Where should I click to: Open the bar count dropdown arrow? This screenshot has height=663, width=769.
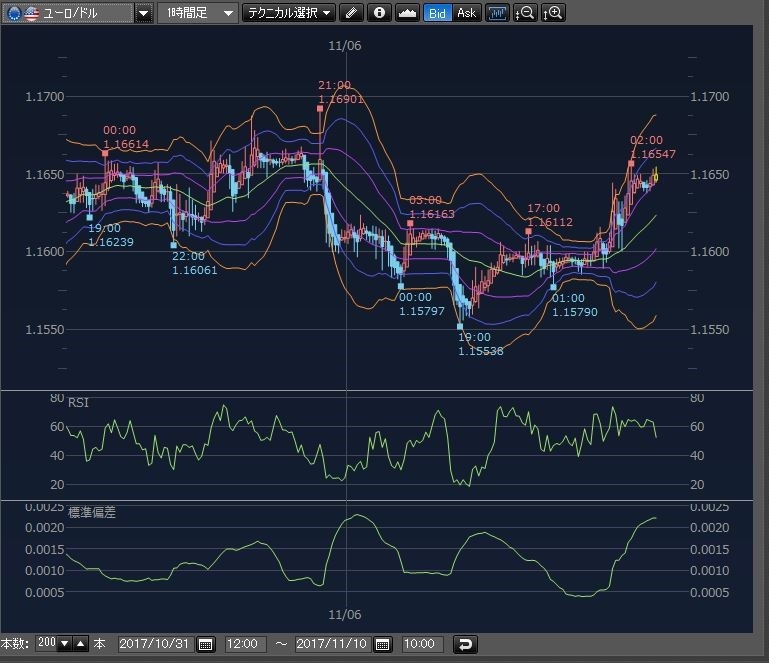click(x=65, y=643)
